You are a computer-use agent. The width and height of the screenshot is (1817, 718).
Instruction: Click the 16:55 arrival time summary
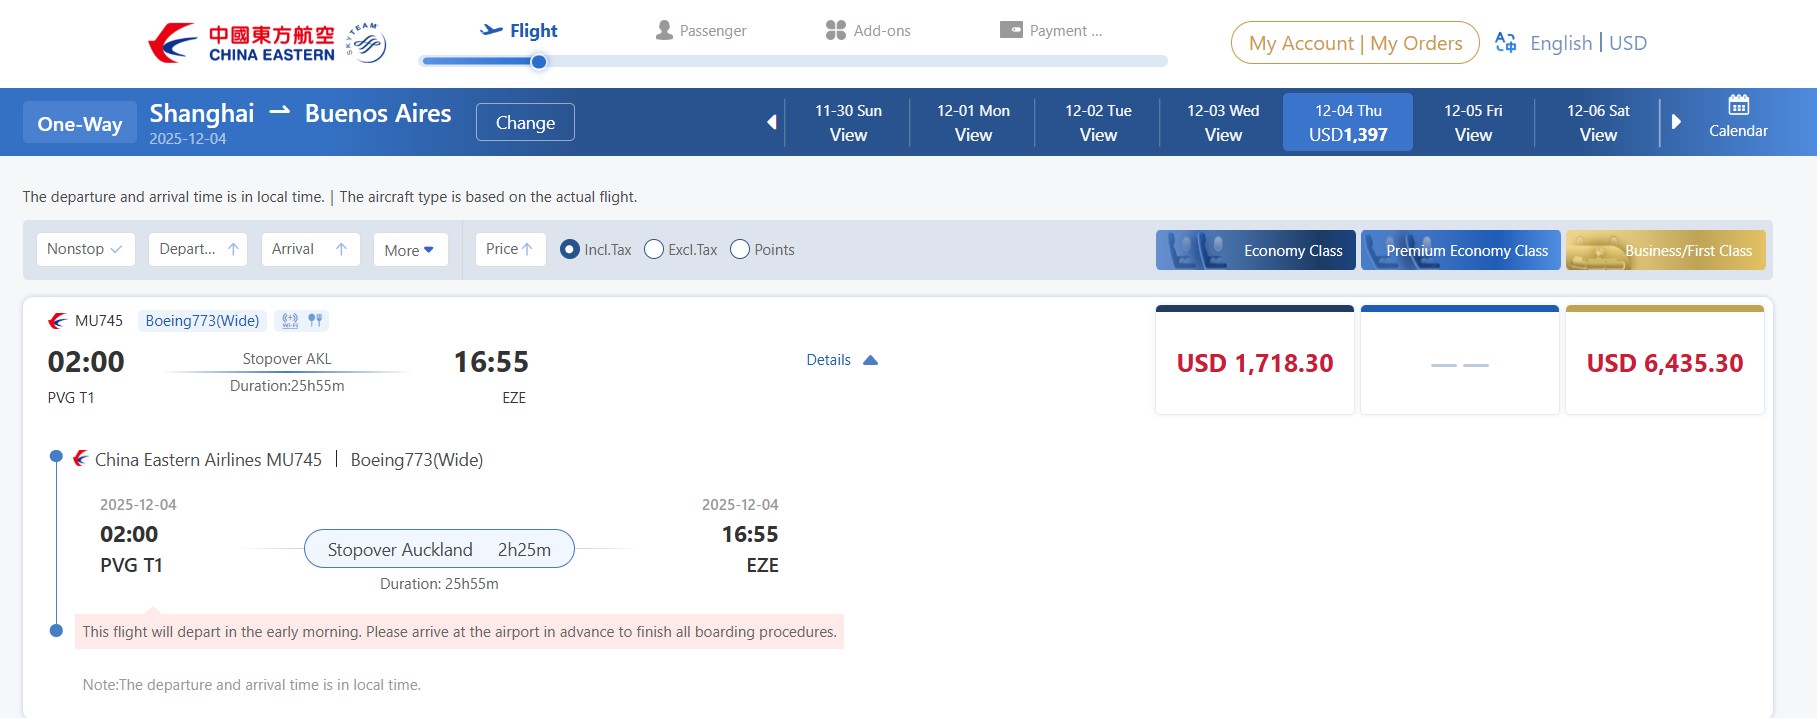pos(491,362)
